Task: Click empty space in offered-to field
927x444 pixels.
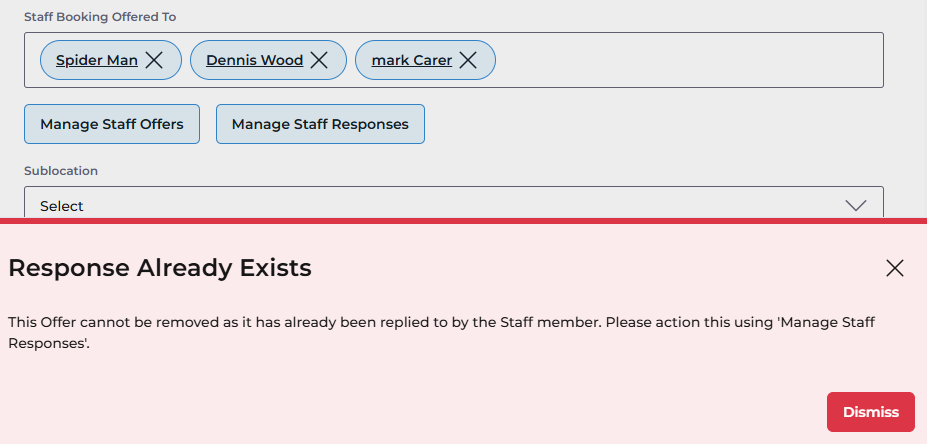Action: (x=690, y=60)
